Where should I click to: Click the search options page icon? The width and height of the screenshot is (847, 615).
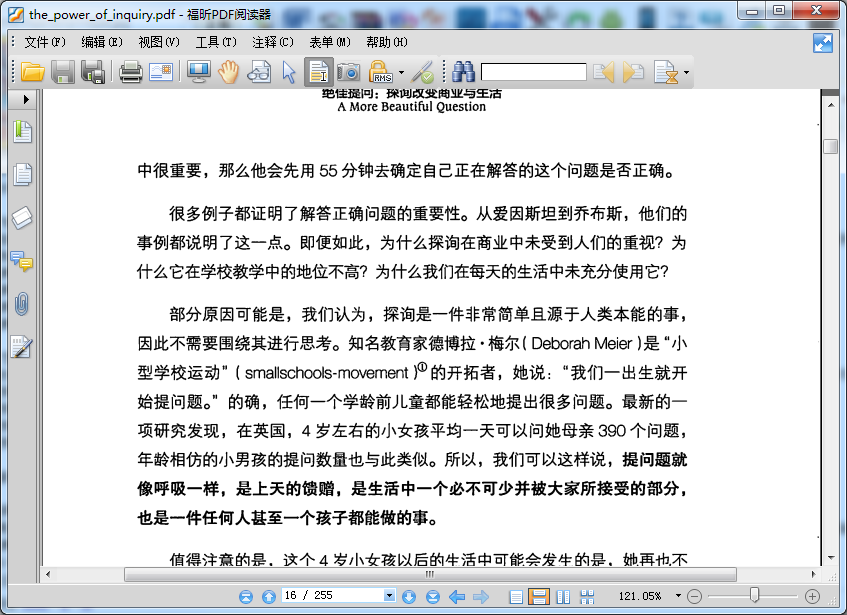click(x=666, y=72)
